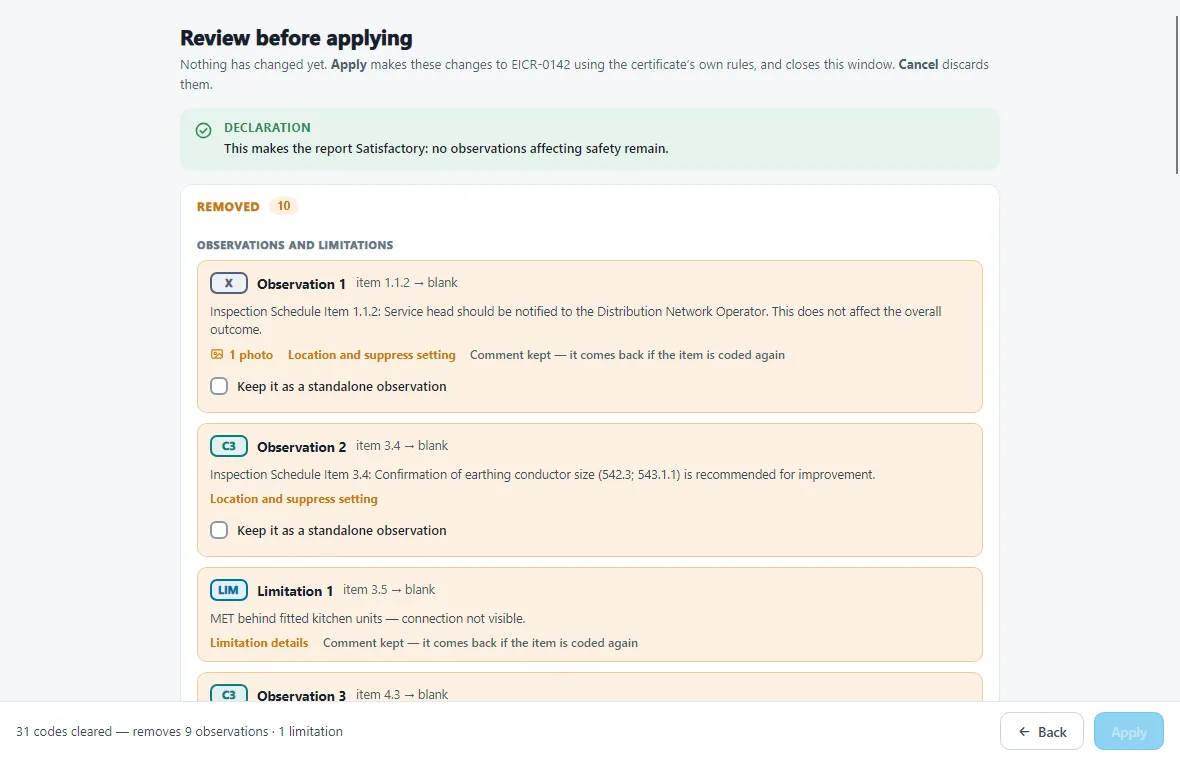Click the Apply button

pyautogui.click(x=1128, y=731)
